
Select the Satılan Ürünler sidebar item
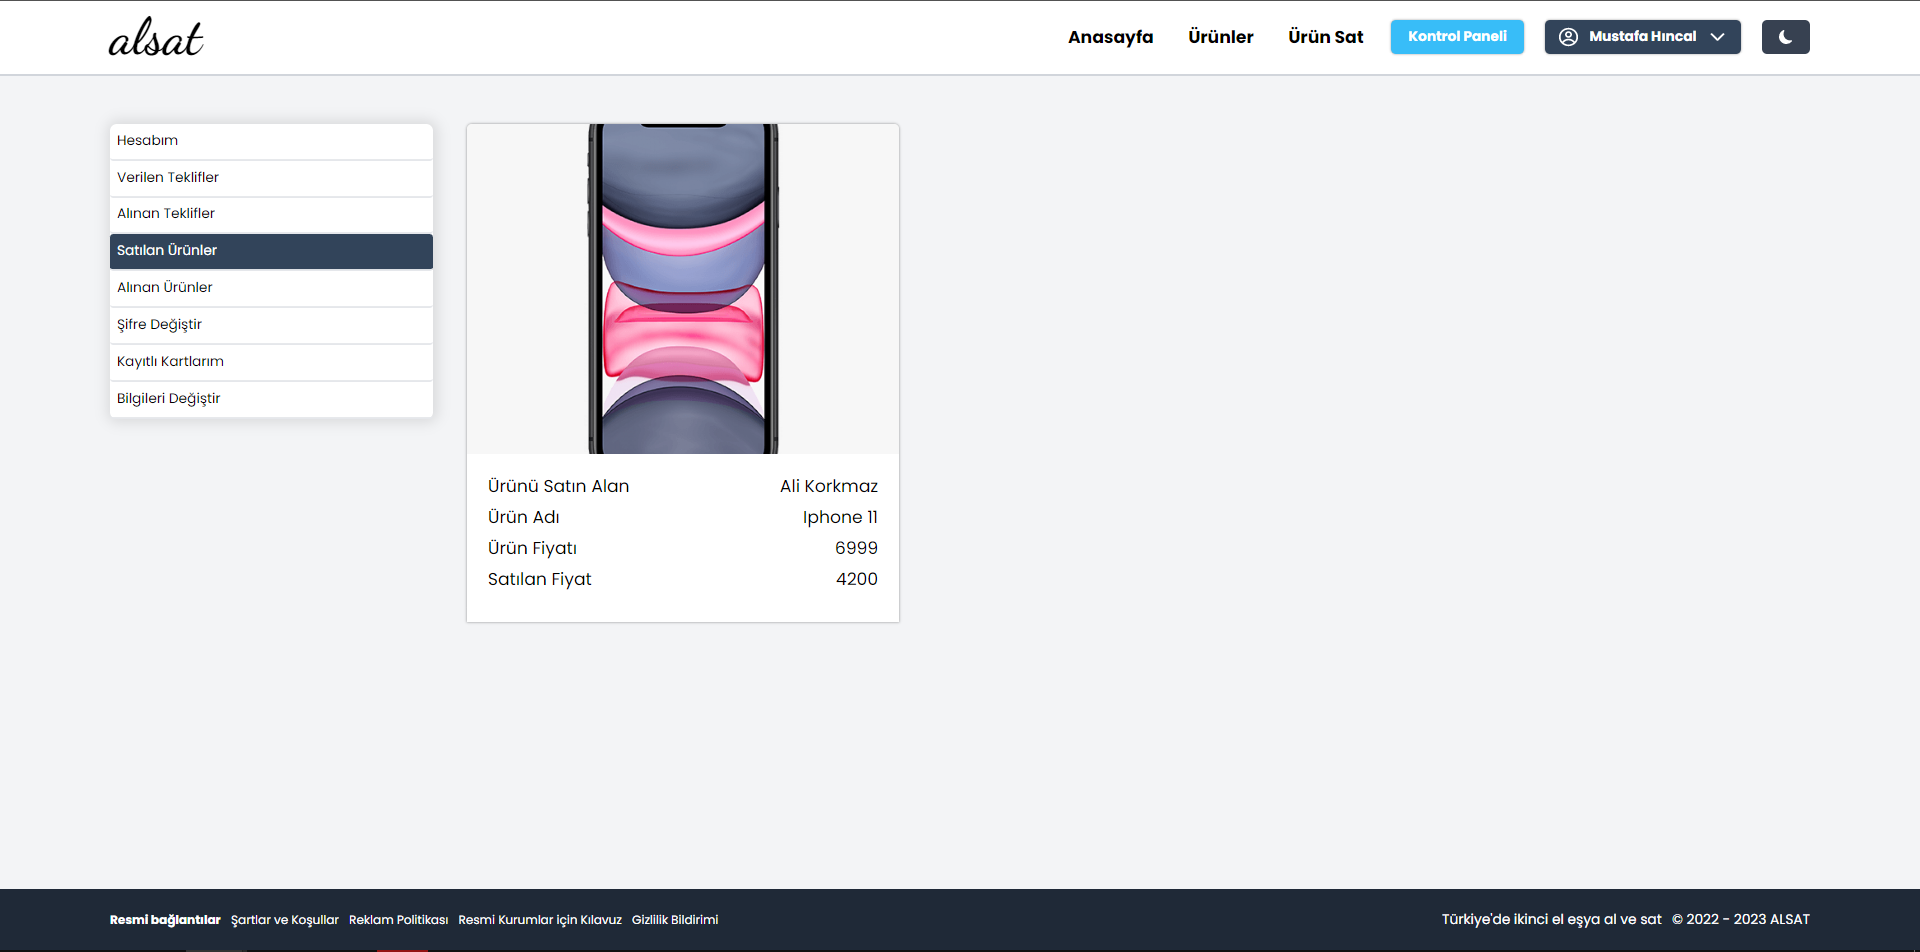[271, 251]
